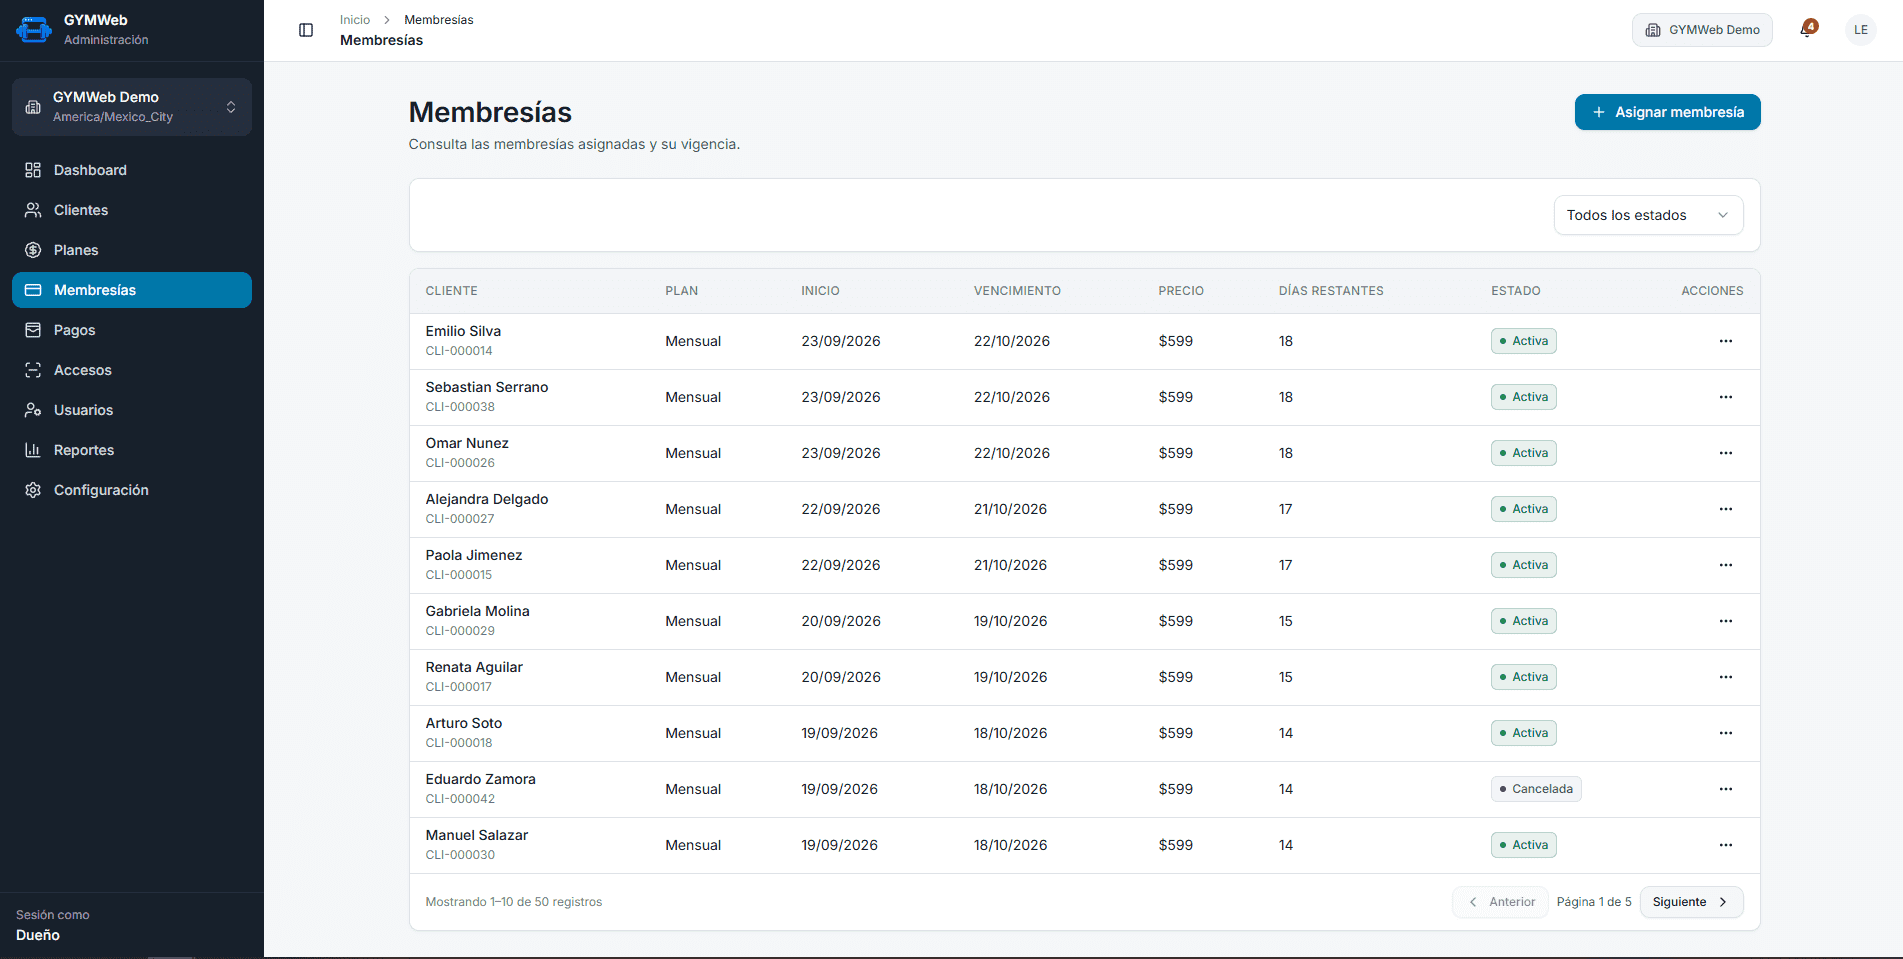Image resolution: width=1903 pixels, height=959 pixels.
Task: Click the Activa badge for Emilio Silva
Action: (x=1523, y=341)
